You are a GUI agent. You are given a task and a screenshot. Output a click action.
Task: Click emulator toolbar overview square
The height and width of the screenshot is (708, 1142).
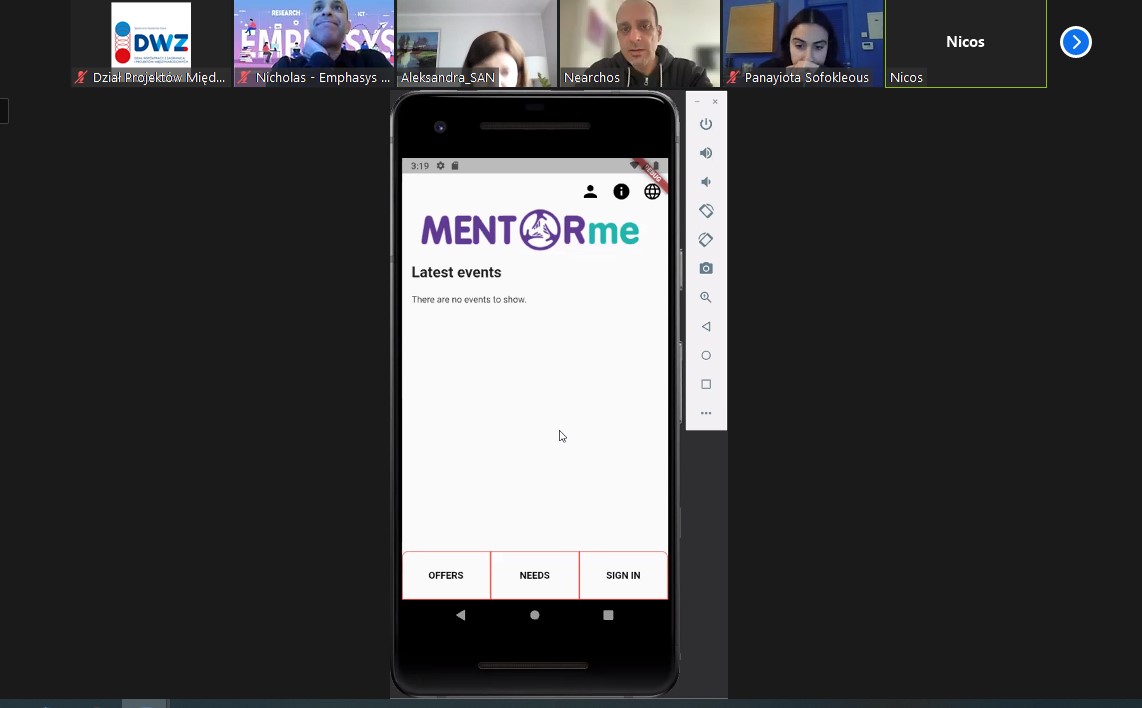tap(706, 384)
